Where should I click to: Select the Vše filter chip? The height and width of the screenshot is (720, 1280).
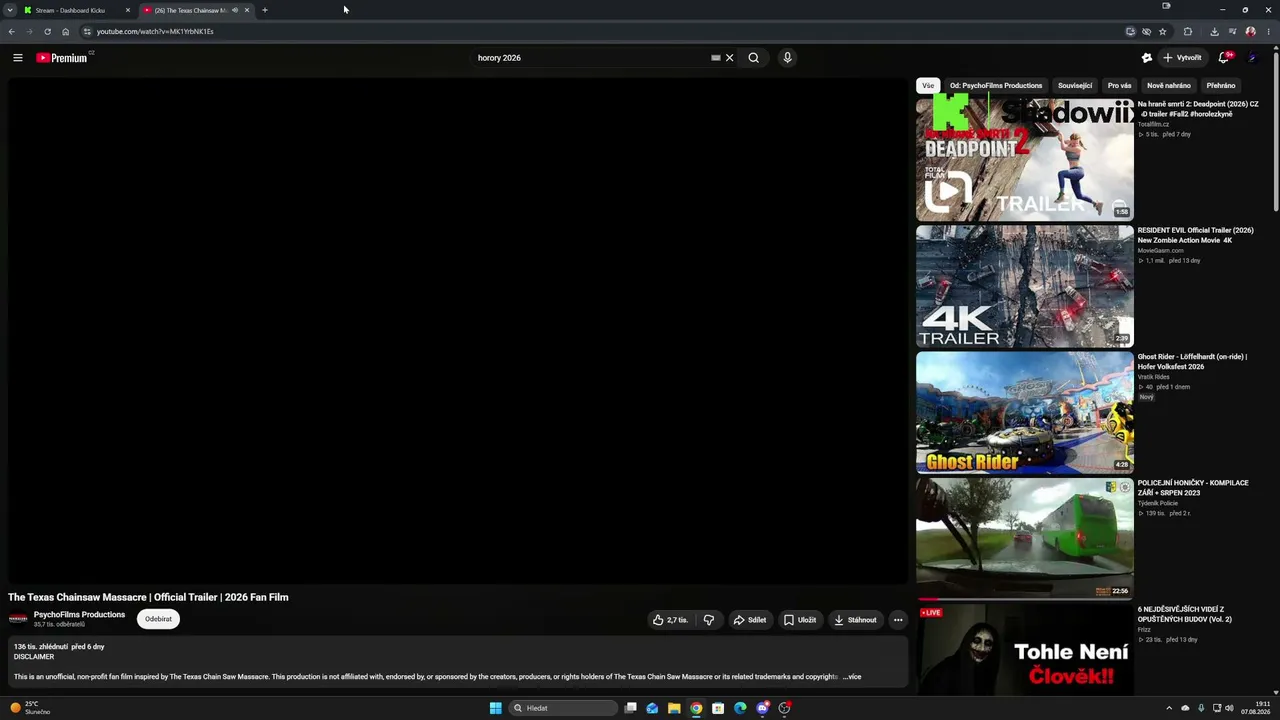click(x=928, y=85)
